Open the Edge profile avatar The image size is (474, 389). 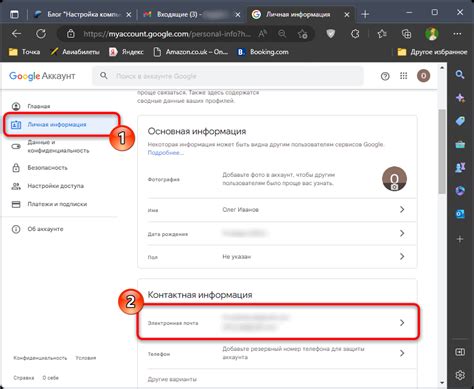[x=432, y=34]
